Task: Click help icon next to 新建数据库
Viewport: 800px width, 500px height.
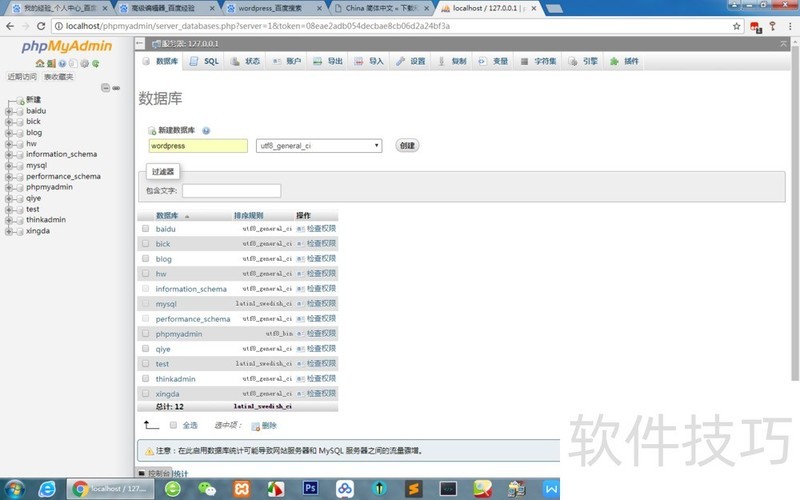Action: point(206,131)
